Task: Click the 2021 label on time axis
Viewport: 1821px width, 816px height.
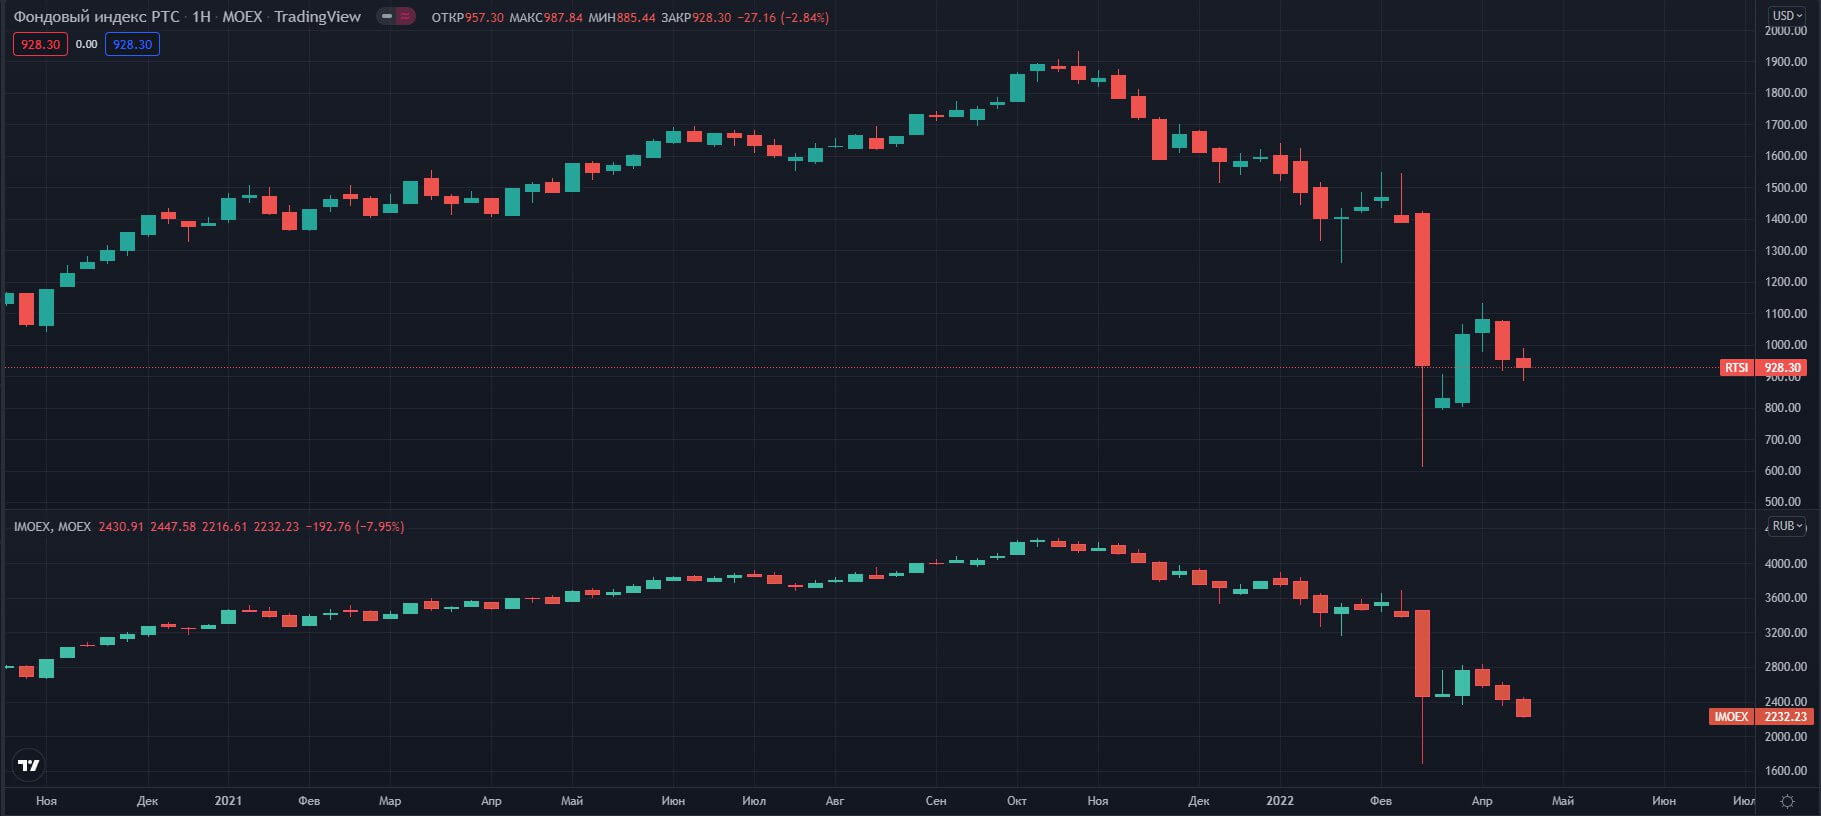Action: [x=228, y=801]
